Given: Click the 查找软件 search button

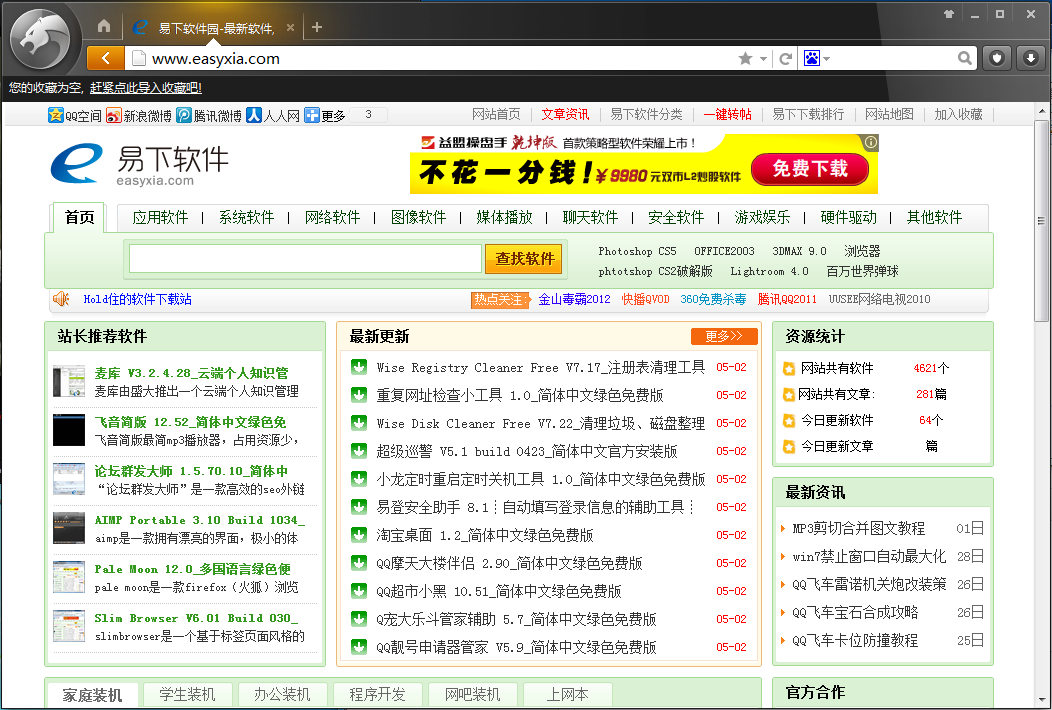Looking at the screenshot, I should 524,259.
